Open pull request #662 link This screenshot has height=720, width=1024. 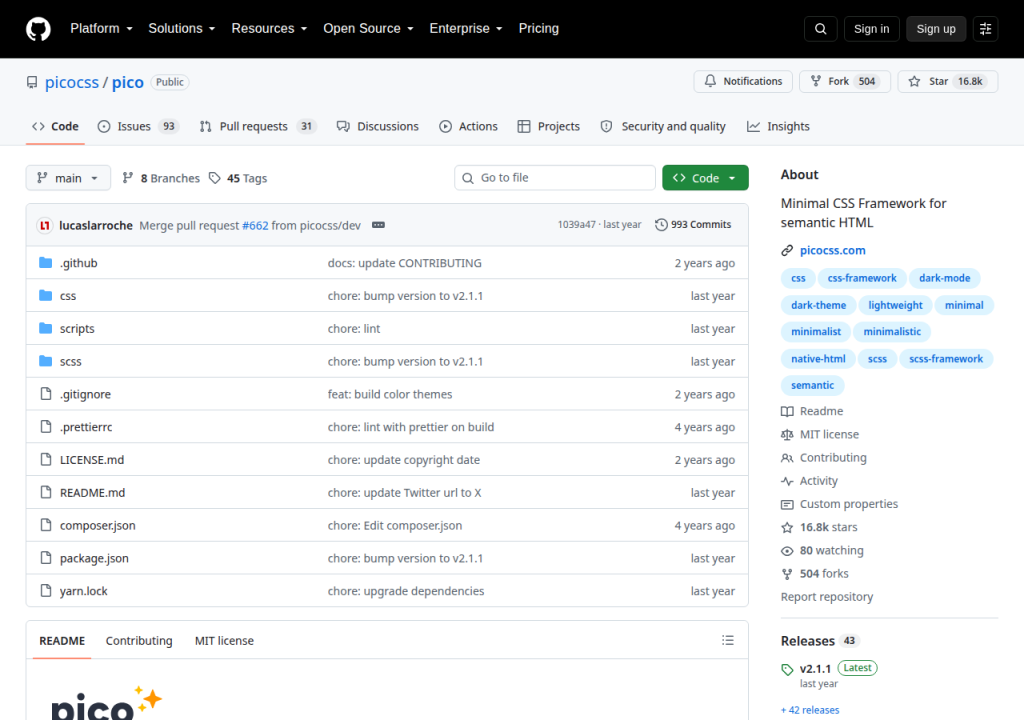click(x=255, y=225)
